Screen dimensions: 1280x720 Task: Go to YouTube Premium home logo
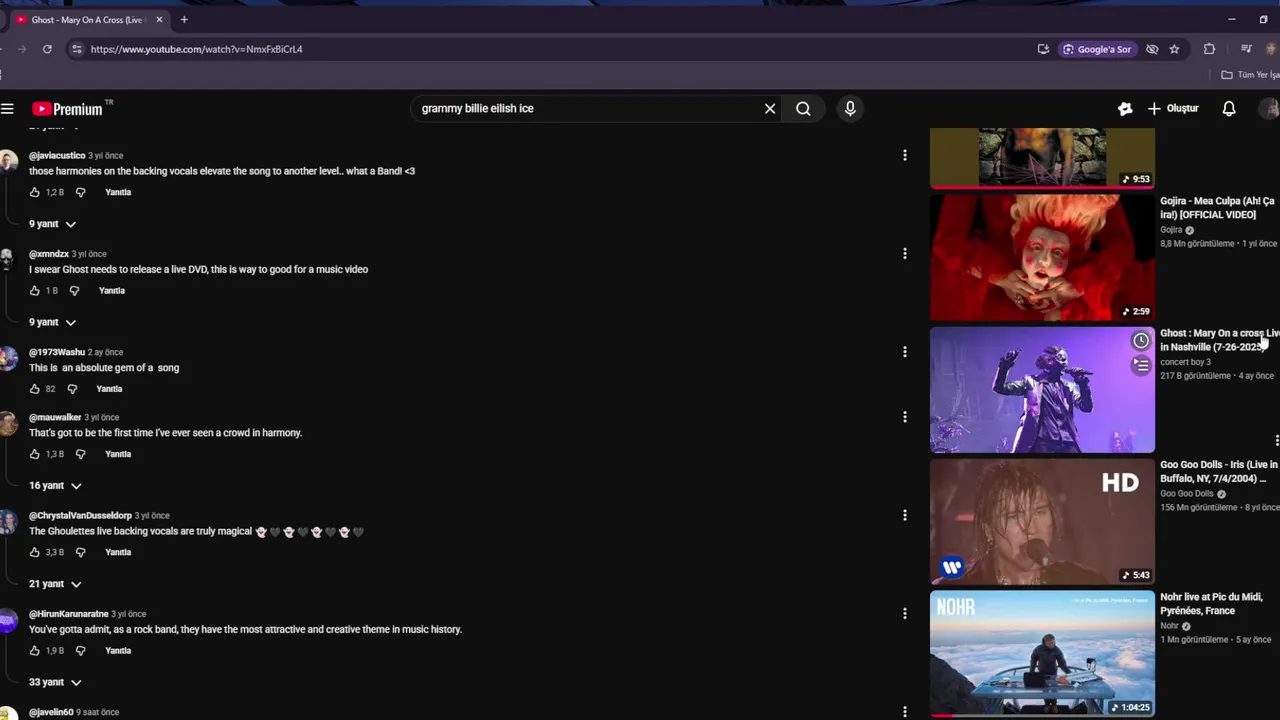coord(68,109)
